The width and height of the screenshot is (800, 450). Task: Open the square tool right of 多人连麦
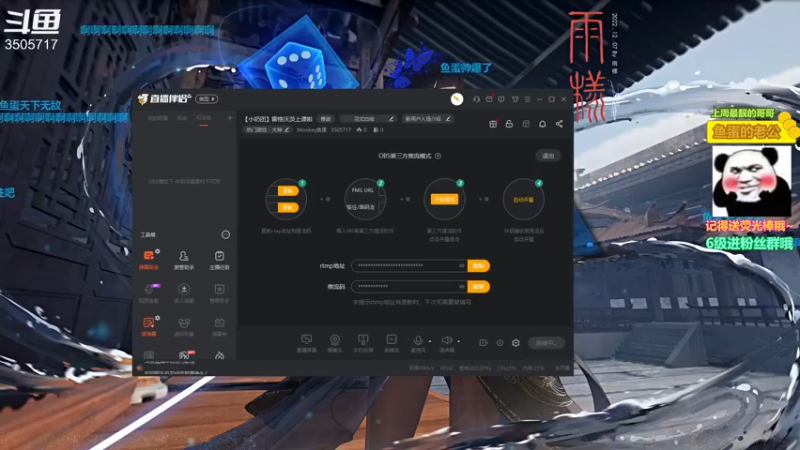(219, 293)
